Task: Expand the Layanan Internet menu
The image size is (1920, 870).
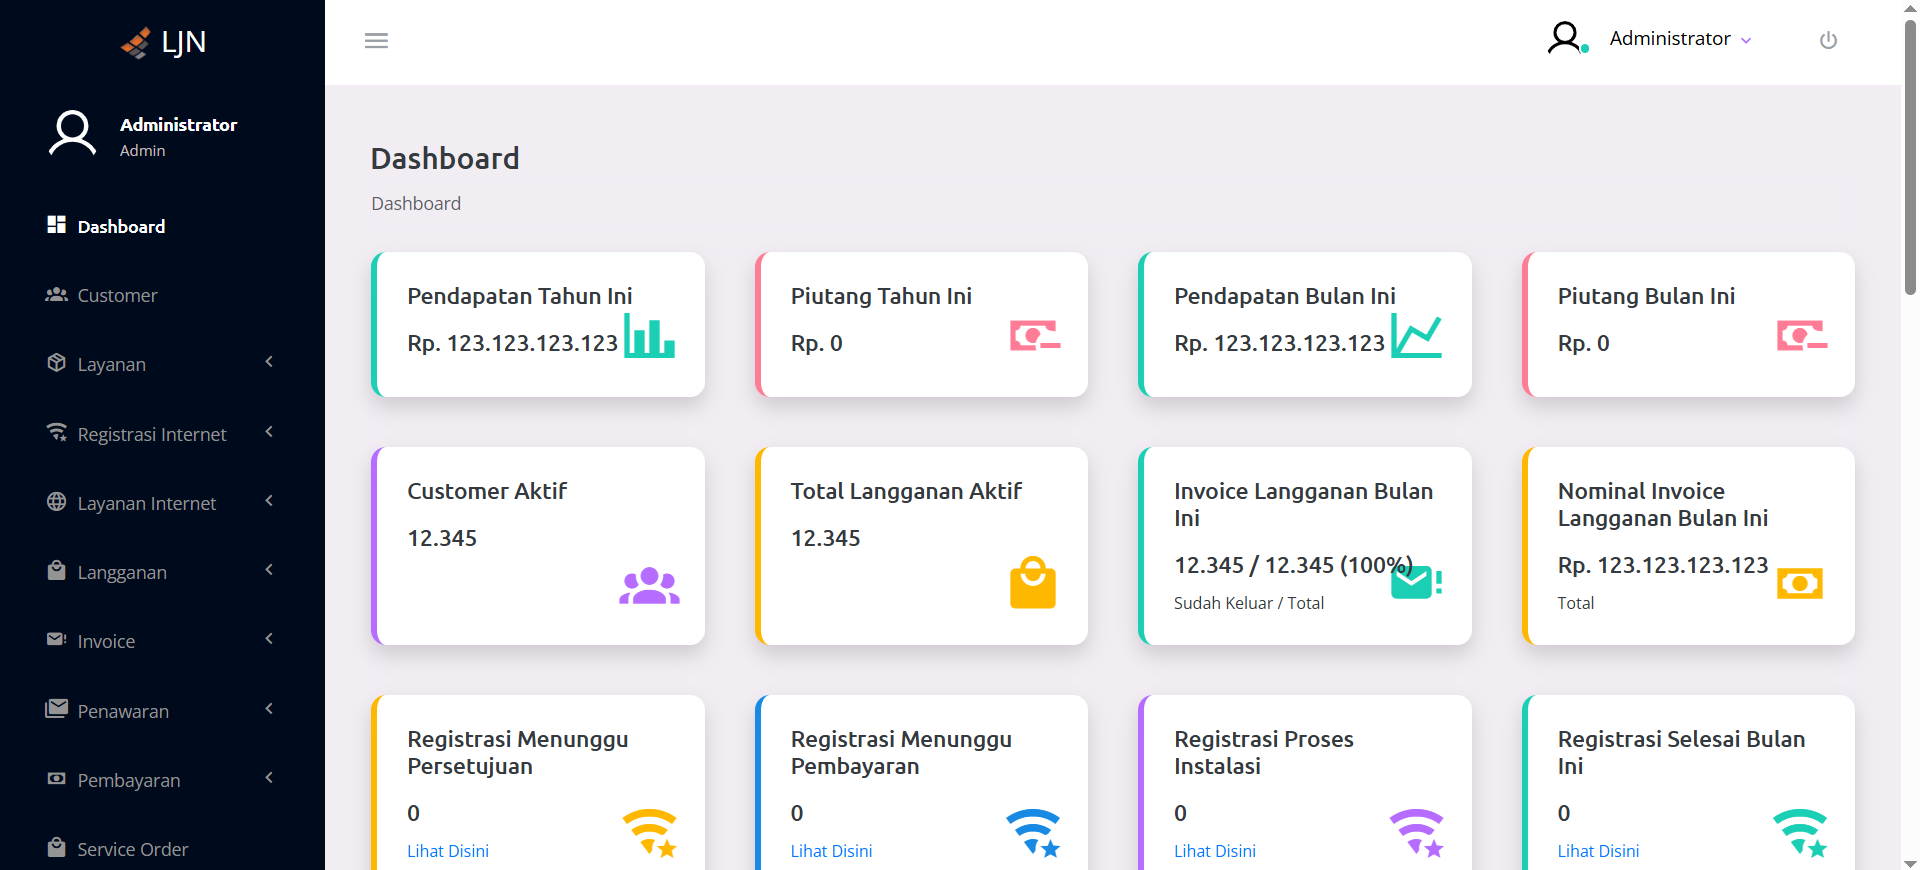Action: (x=146, y=503)
